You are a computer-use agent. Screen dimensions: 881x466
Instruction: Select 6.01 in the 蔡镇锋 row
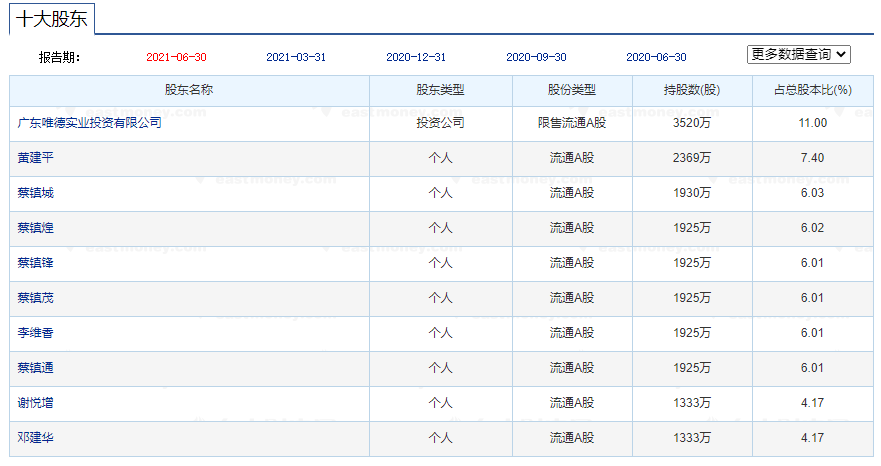point(812,263)
